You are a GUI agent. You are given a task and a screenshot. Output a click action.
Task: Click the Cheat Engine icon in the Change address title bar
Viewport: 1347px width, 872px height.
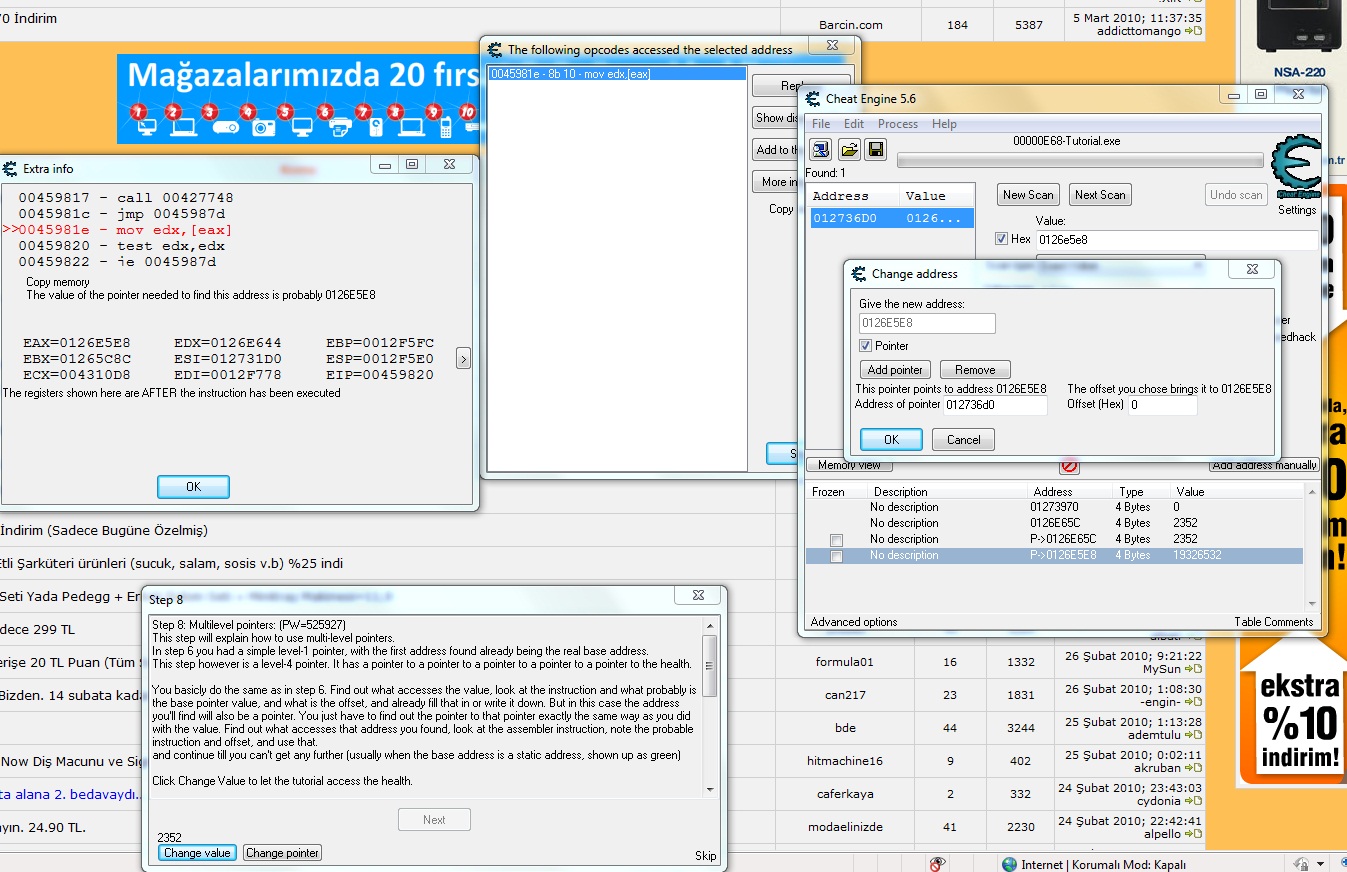click(x=858, y=274)
